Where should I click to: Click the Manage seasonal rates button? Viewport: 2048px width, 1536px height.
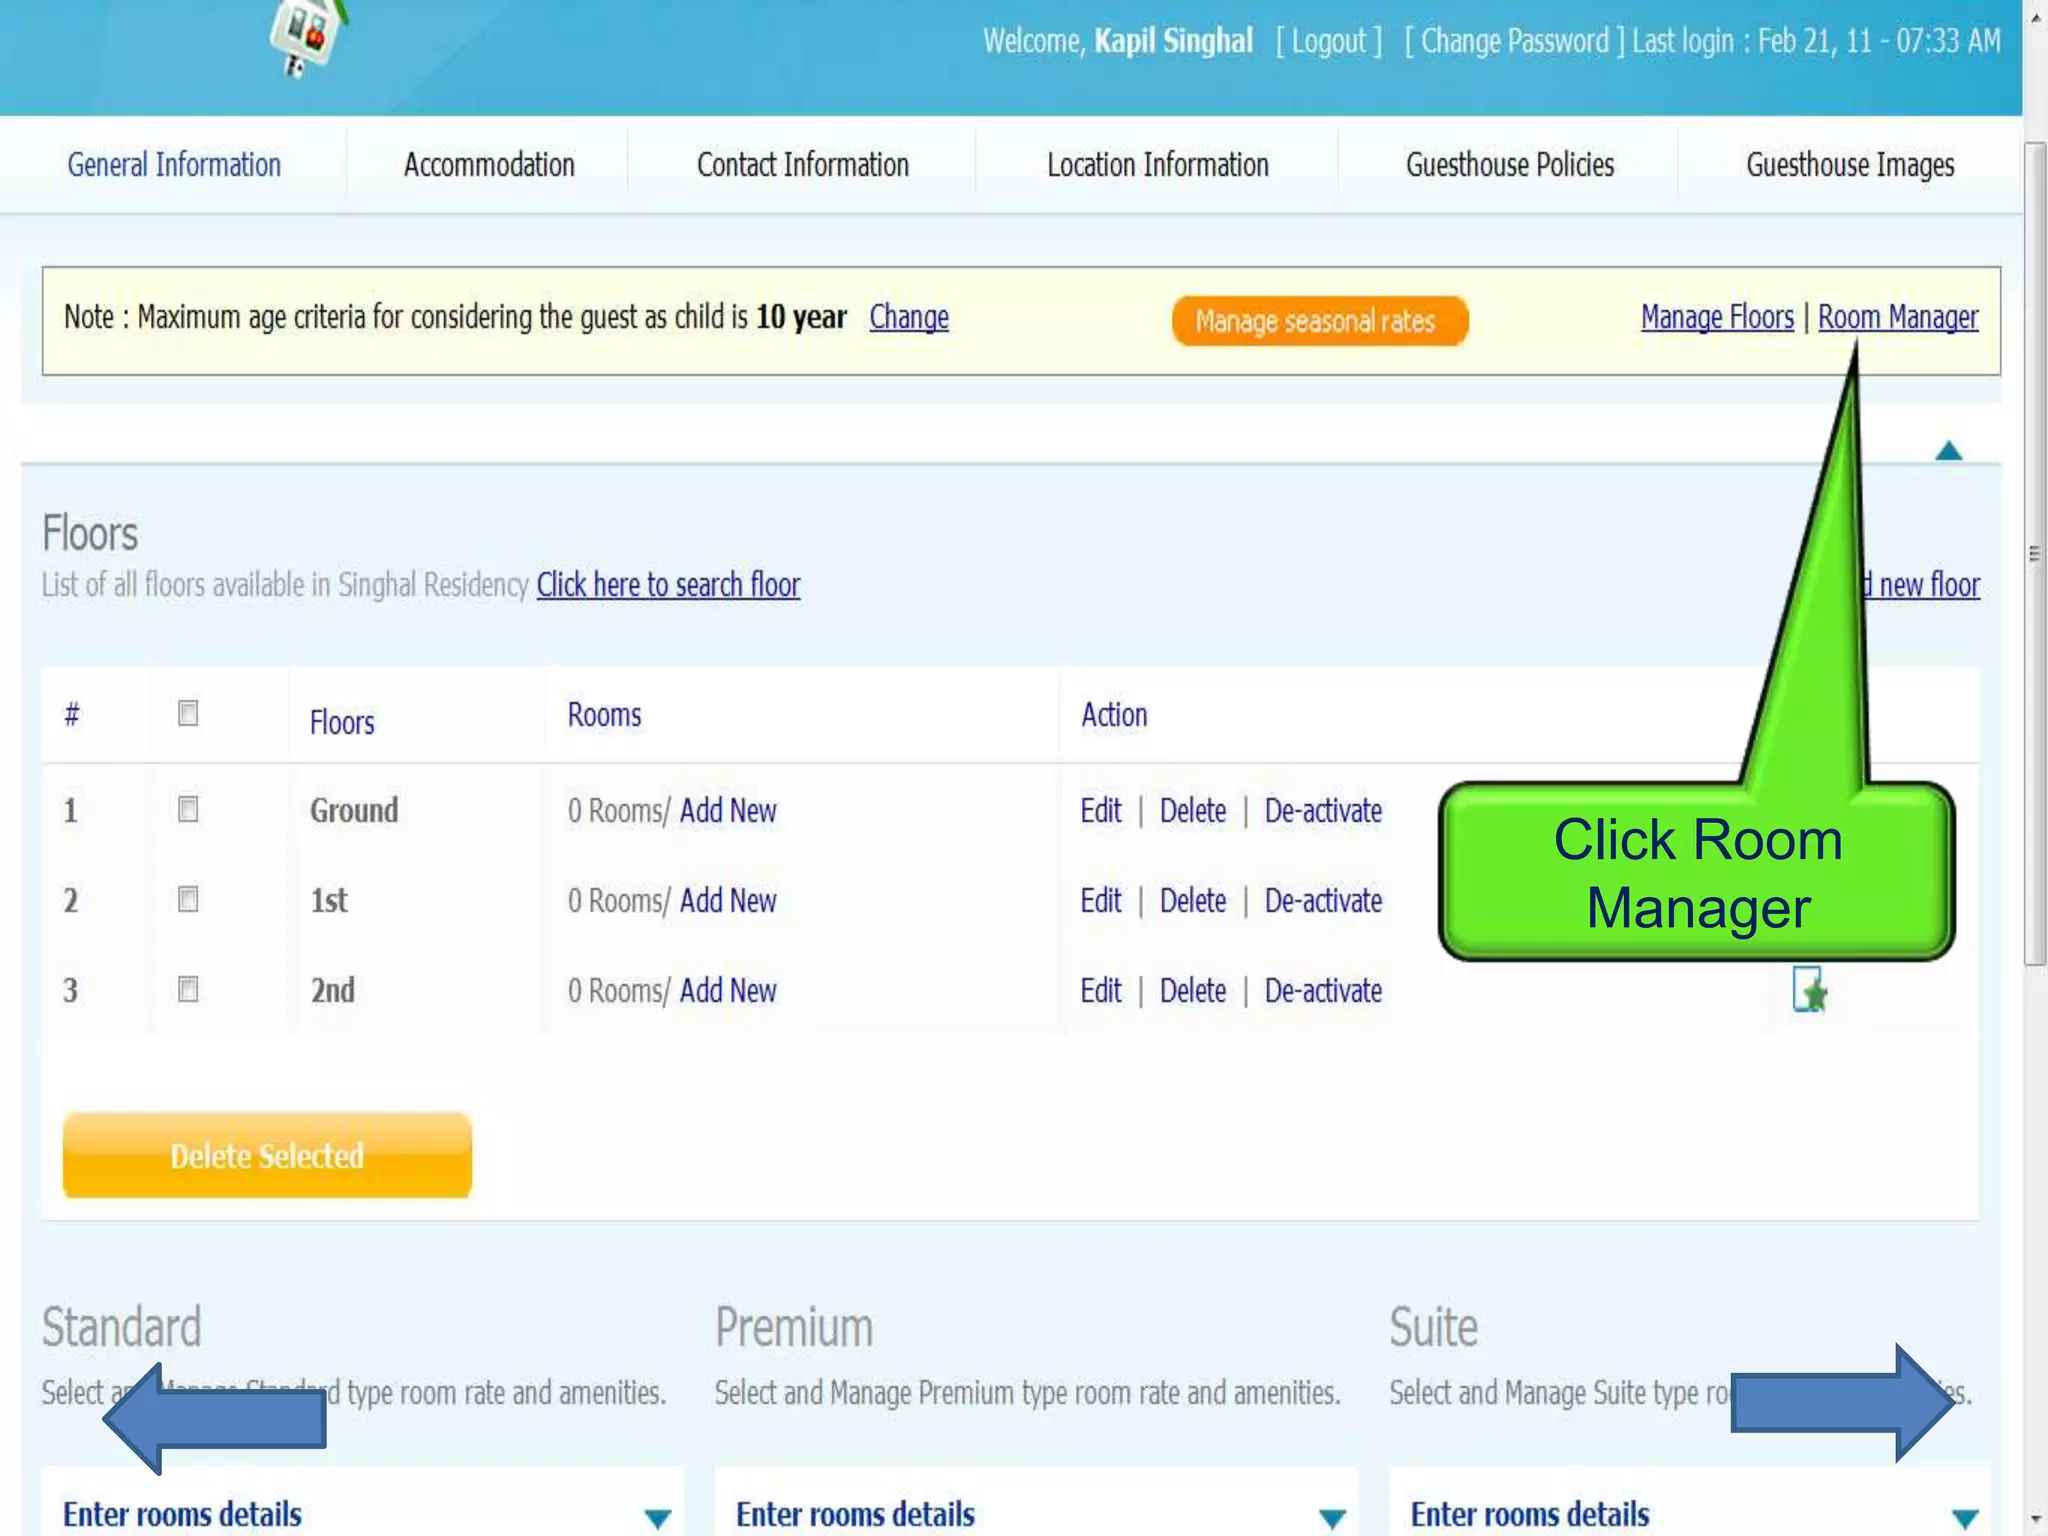click(x=1320, y=321)
